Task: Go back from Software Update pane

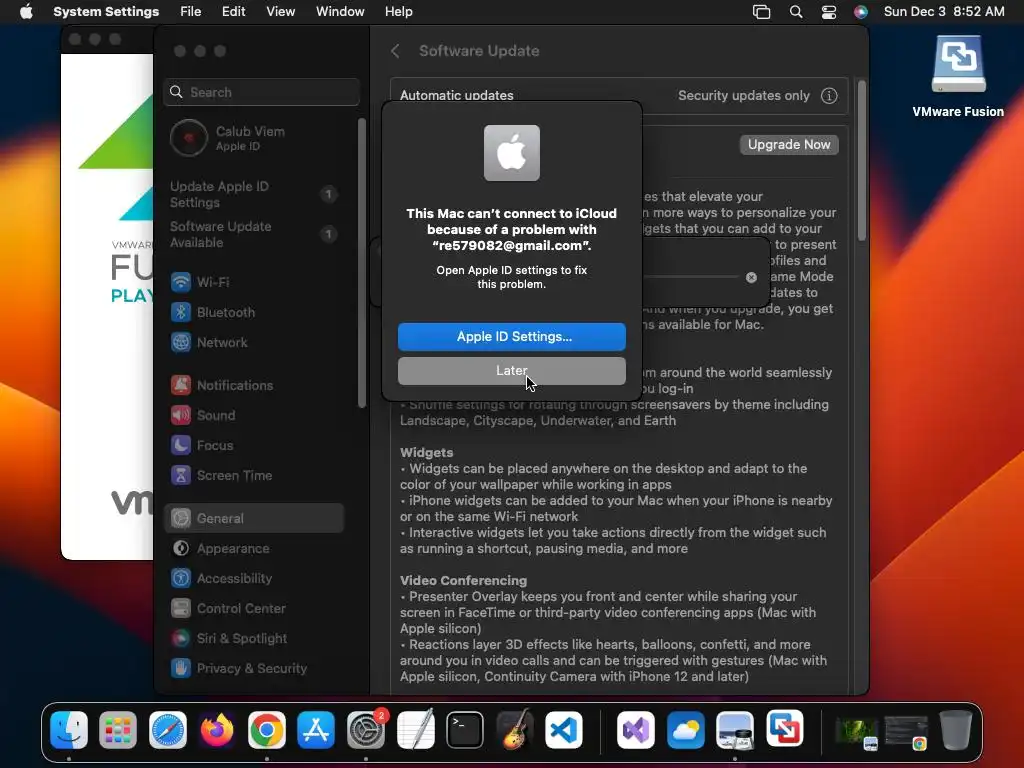Action: (x=395, y=51)
